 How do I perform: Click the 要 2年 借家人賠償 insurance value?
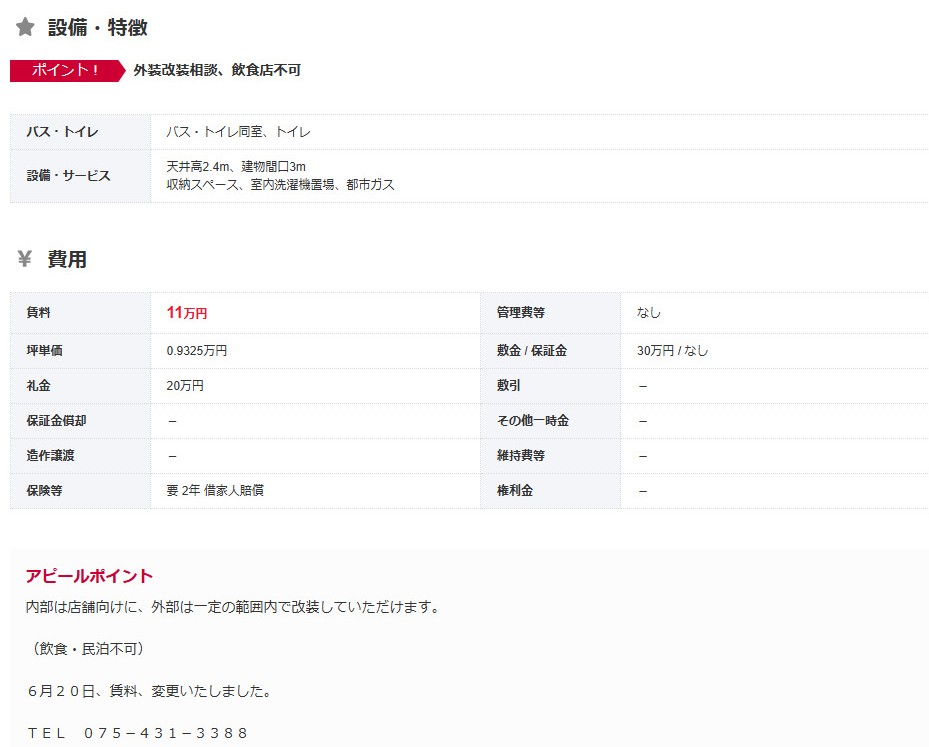point(215,491)
